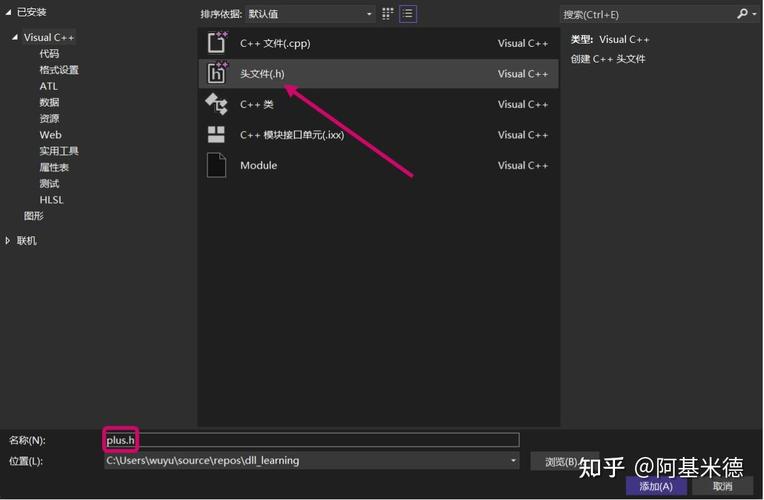Open the sort by 默认值 dropdown

coord(310,14)
